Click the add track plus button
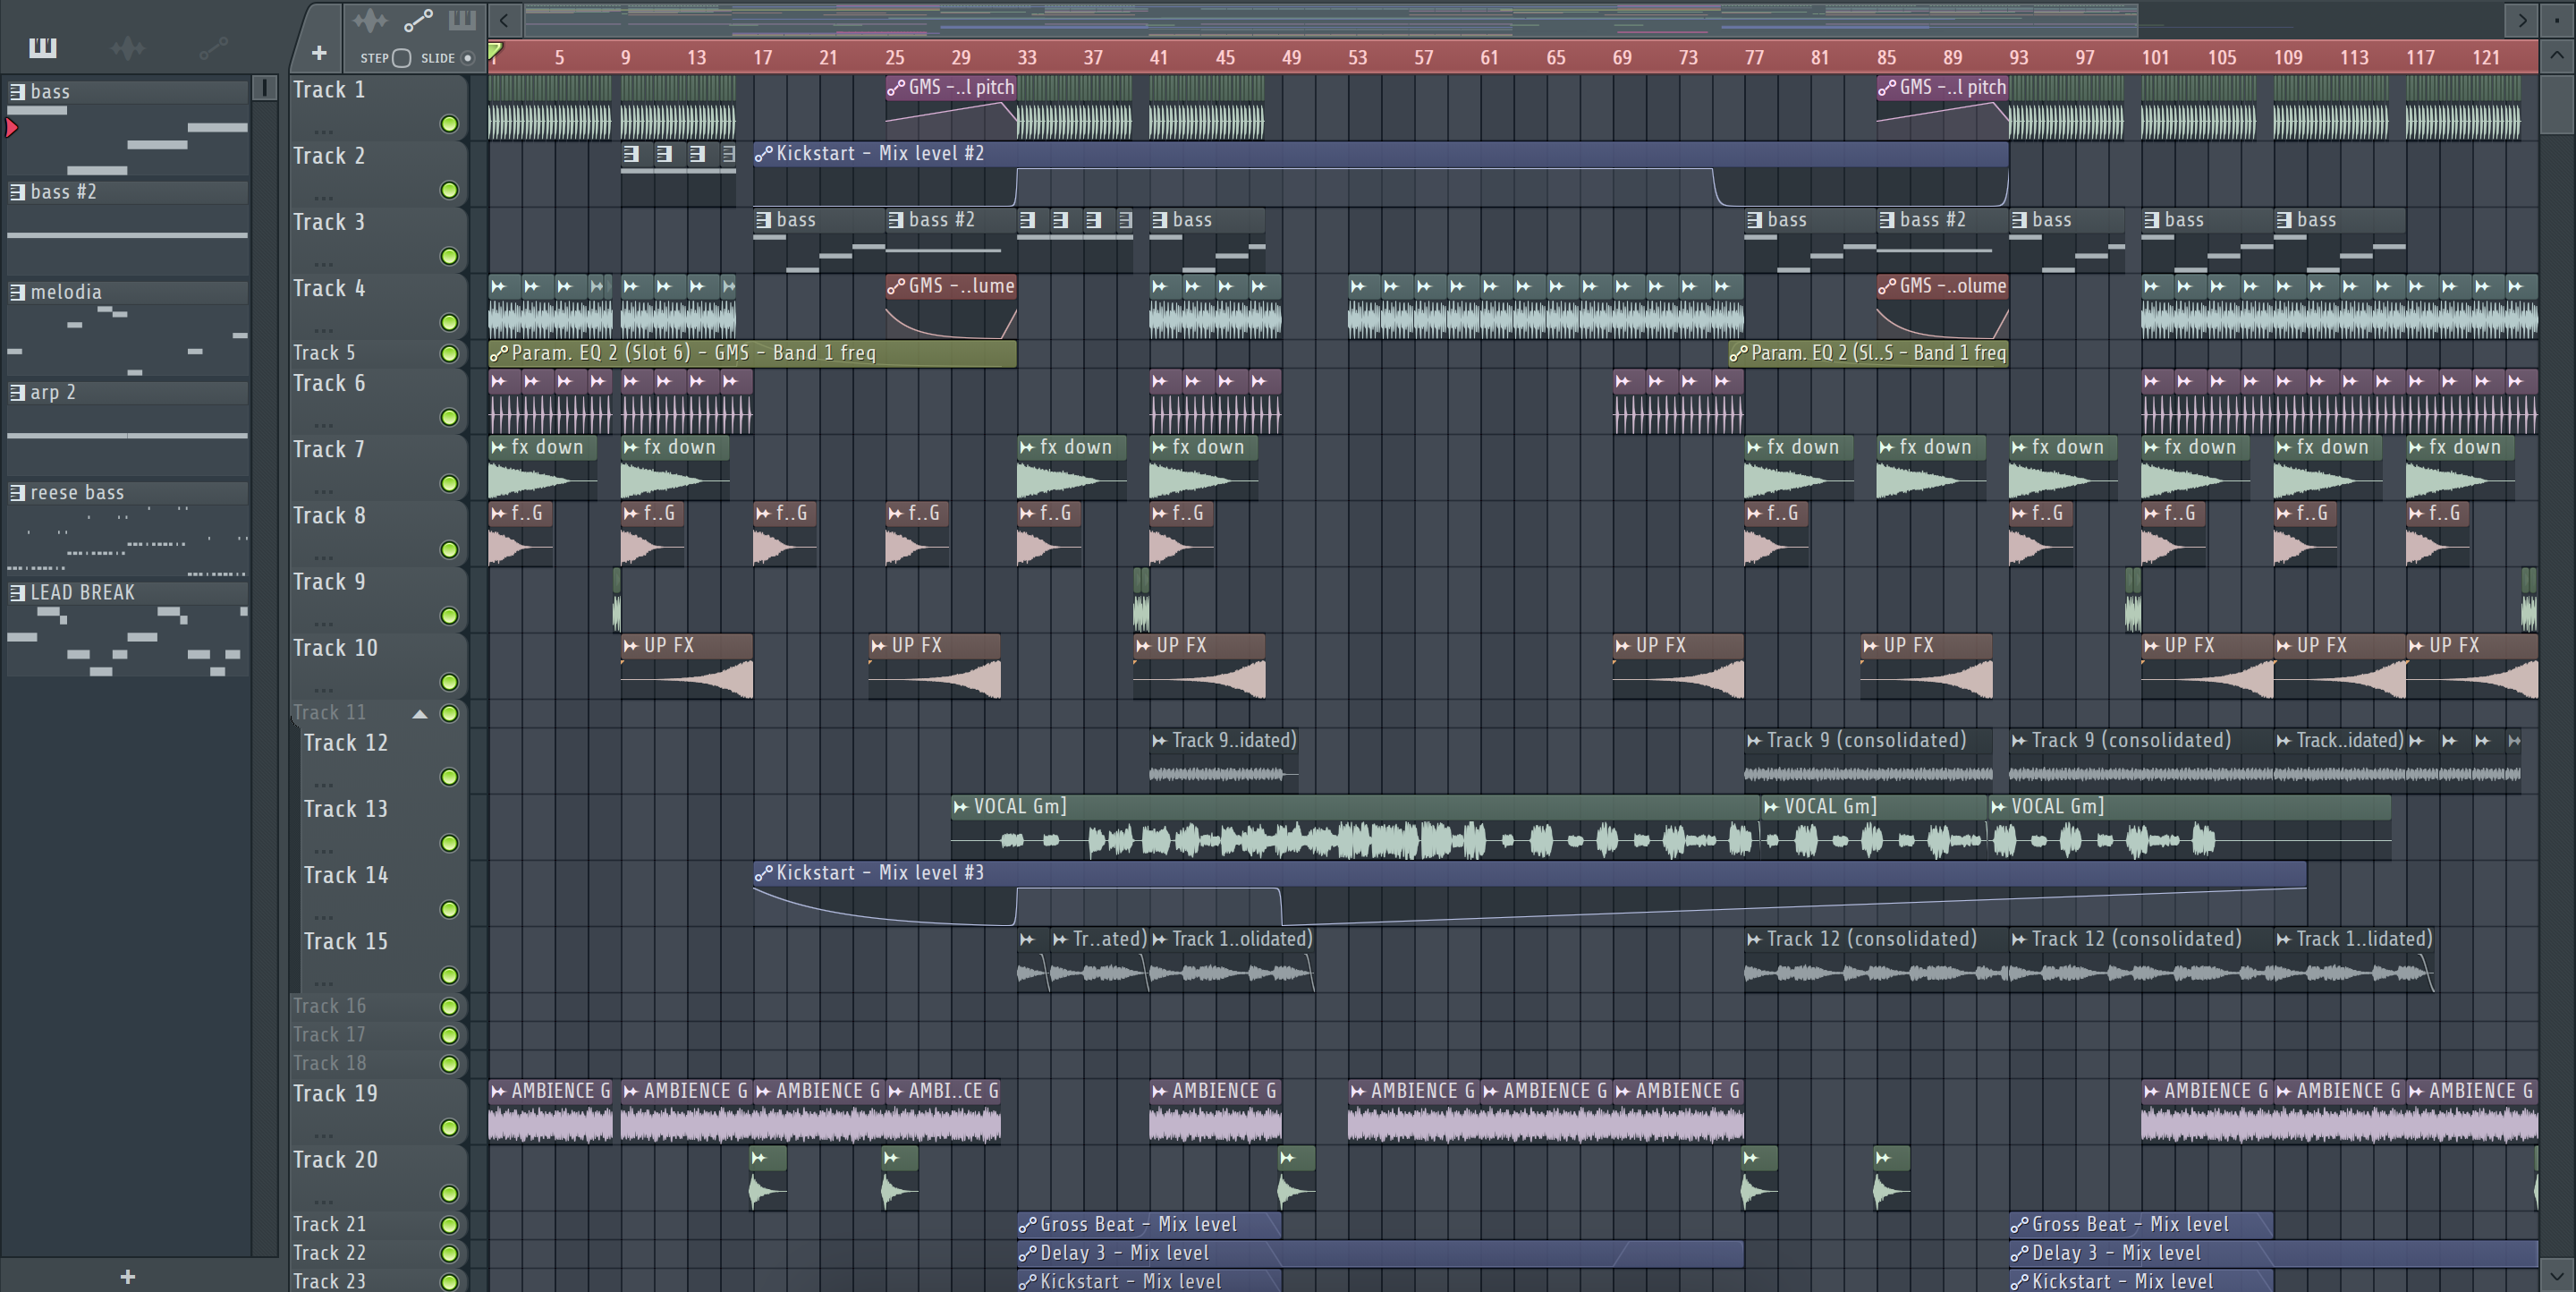The image size is (2576, 1292). pyautogui.click(x=319, y=53)
